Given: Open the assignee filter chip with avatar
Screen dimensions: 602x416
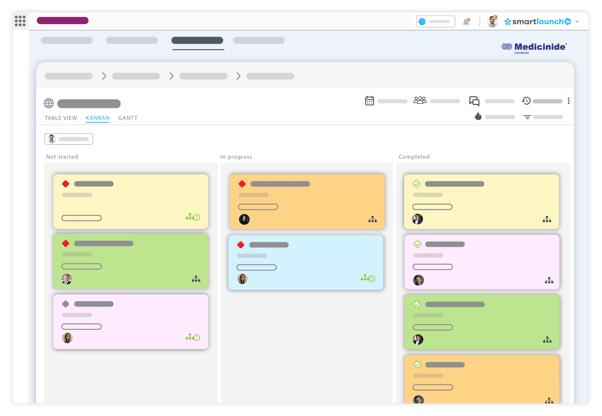Looking at the screenshot, I should click(69, 139).
